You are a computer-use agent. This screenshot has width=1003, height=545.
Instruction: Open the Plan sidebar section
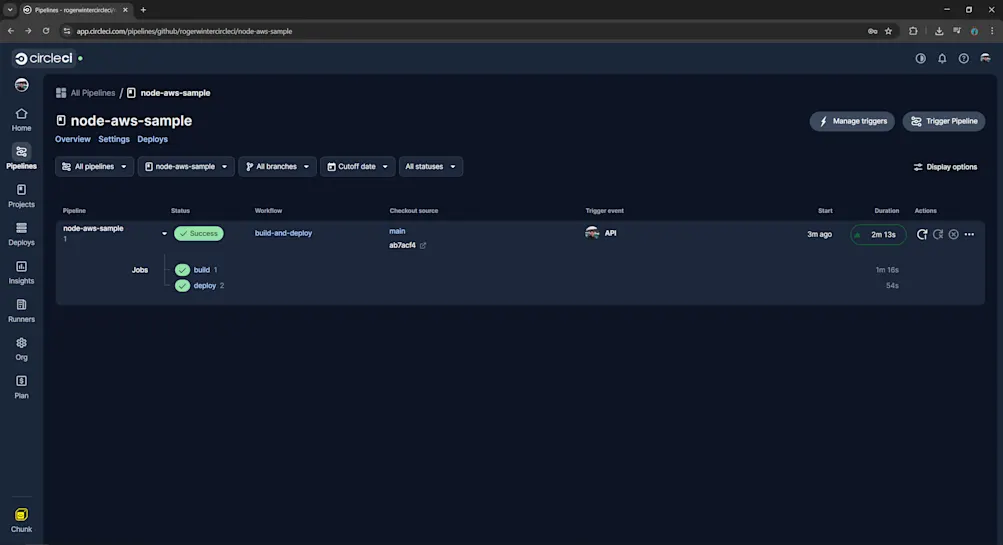(21, 387)
